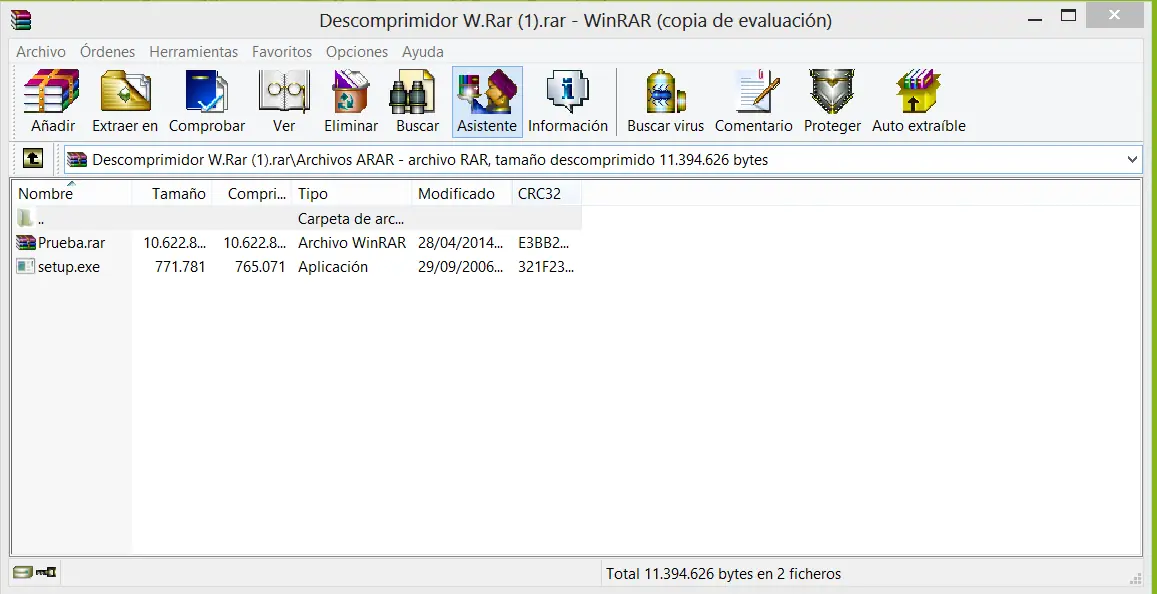
Task: Open the Herramientas menu
Action: pos(193,52)
